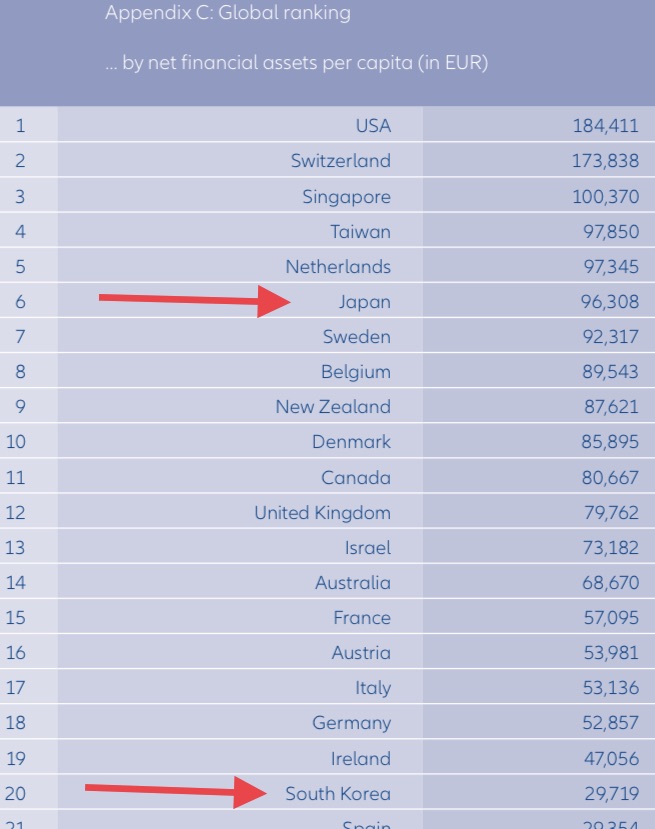This screenshot has width=655, height=829.
Task: Click the rank number 13 beside Israel
Action: pos(15,548)
